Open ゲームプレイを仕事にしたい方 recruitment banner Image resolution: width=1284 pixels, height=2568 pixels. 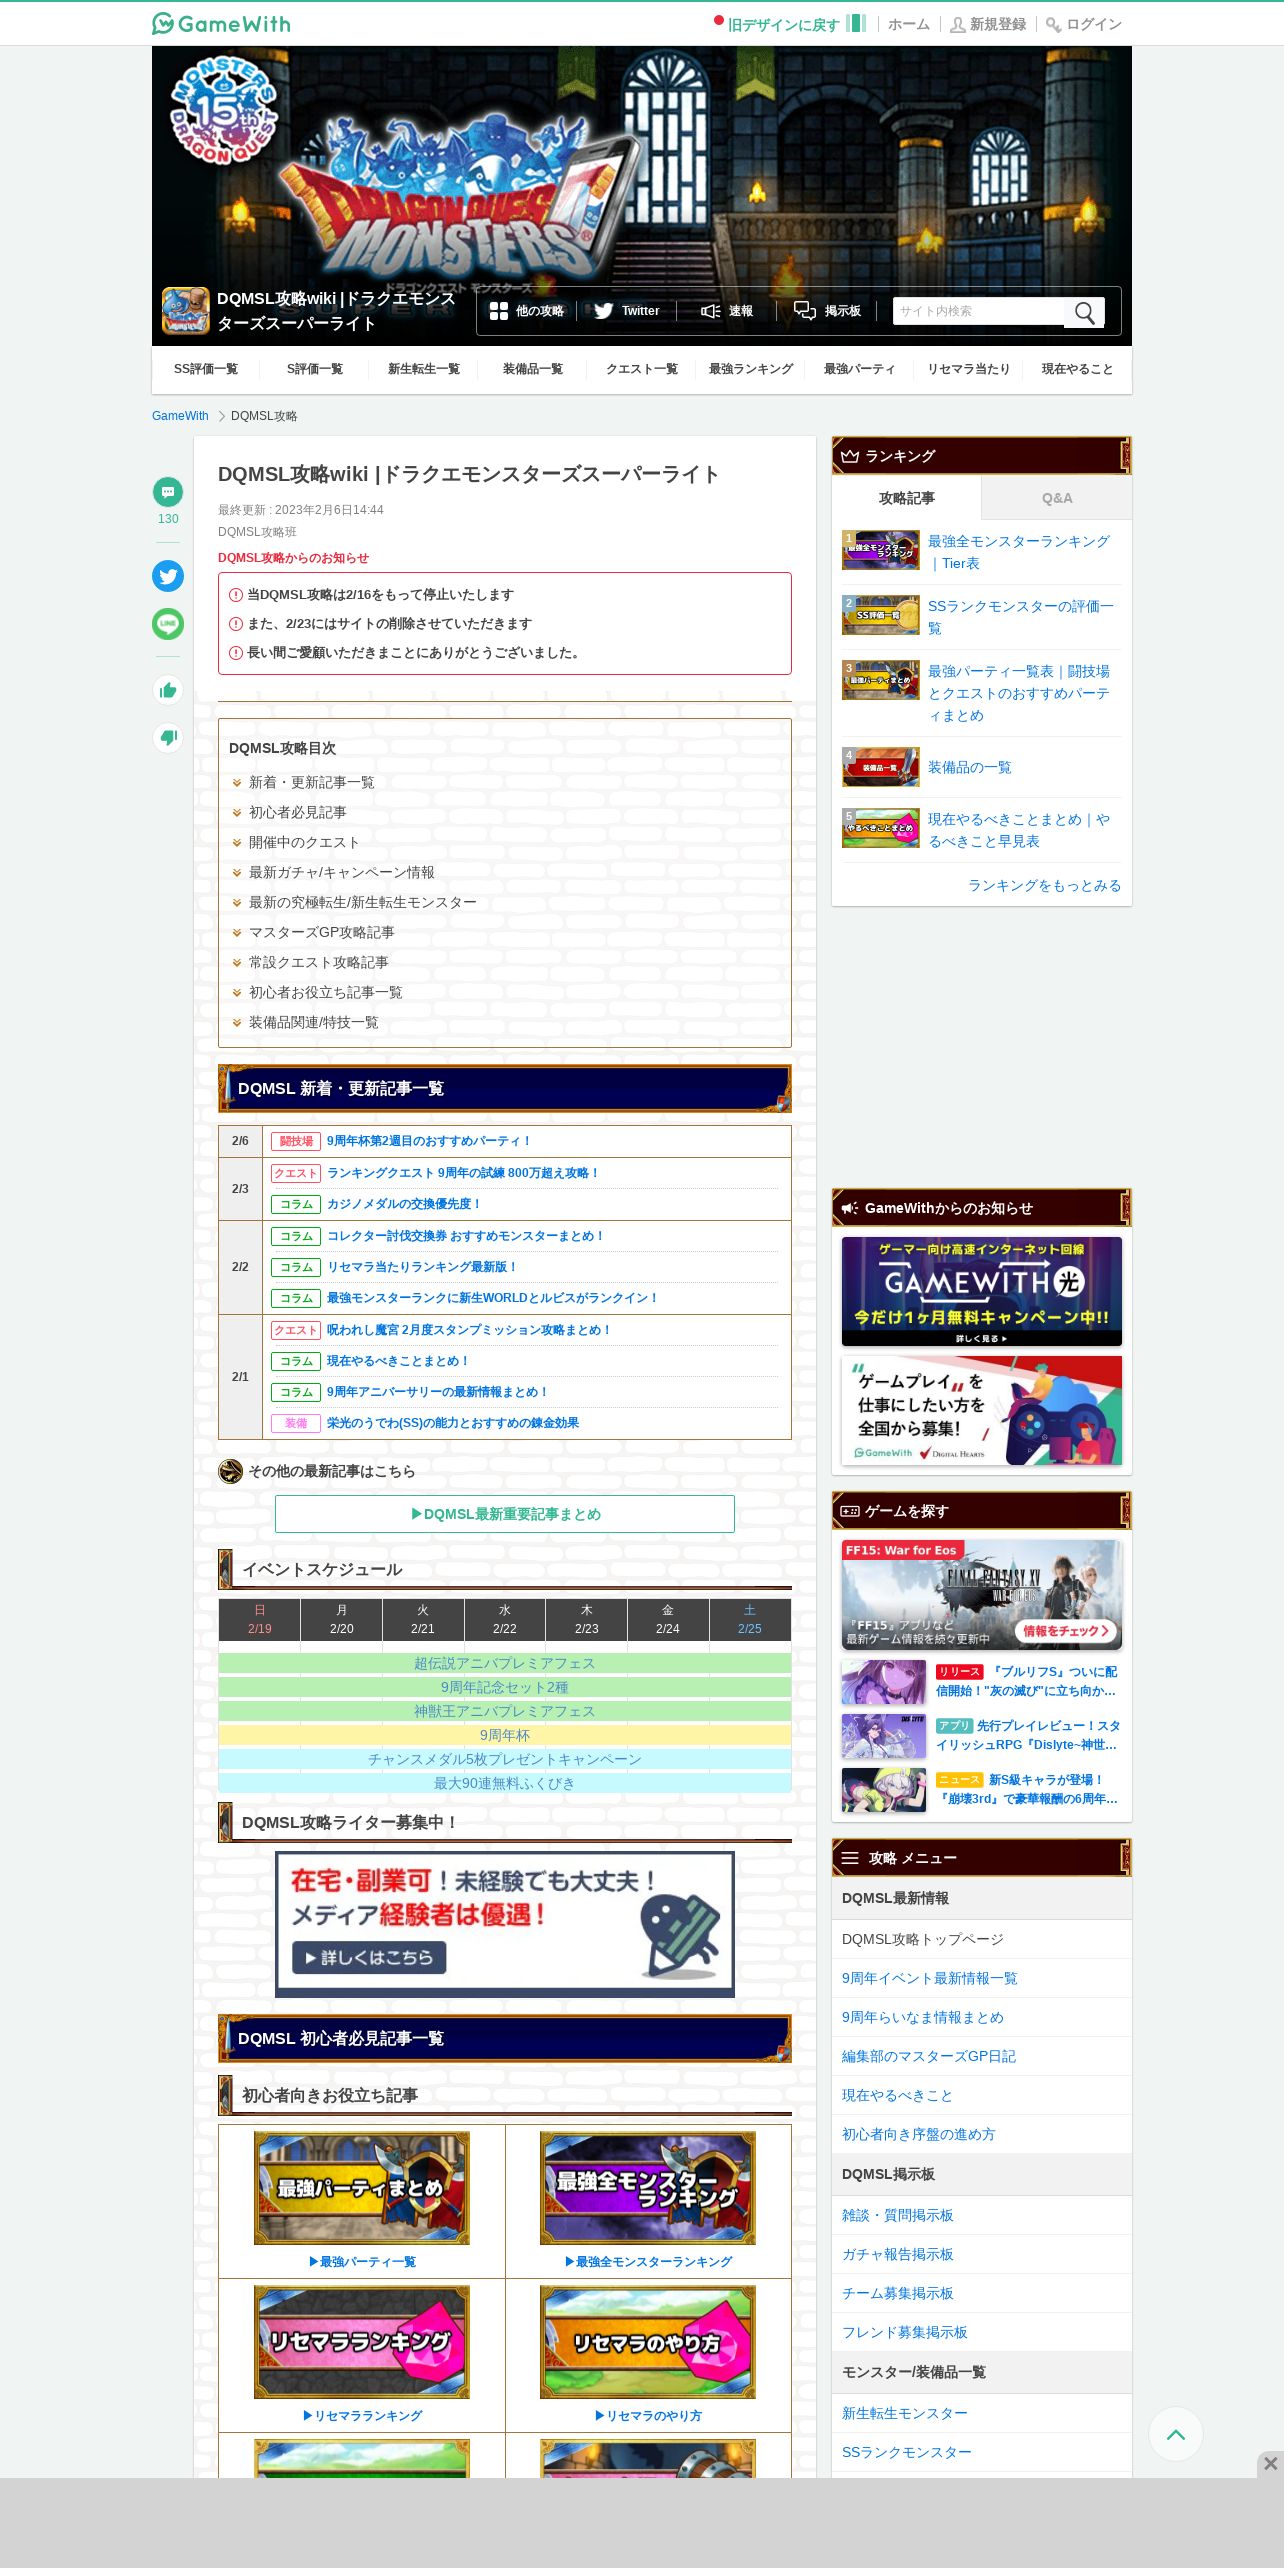[x=982, y=1410]
